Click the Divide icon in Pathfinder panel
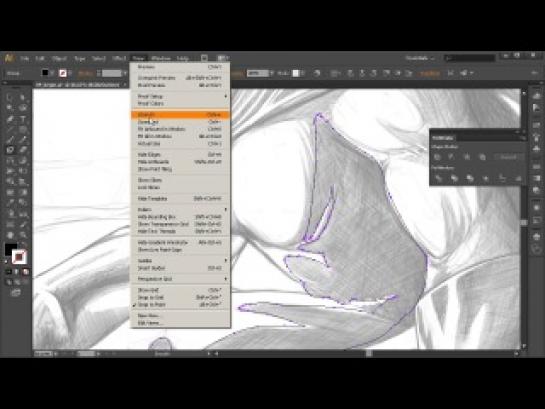This screenshot has width=545, height=409. [x=438, y=179]
